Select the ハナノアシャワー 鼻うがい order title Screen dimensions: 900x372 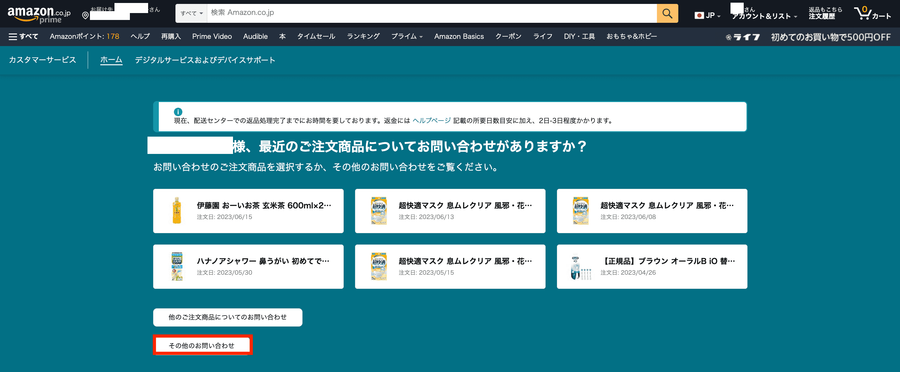pos(263,261)
